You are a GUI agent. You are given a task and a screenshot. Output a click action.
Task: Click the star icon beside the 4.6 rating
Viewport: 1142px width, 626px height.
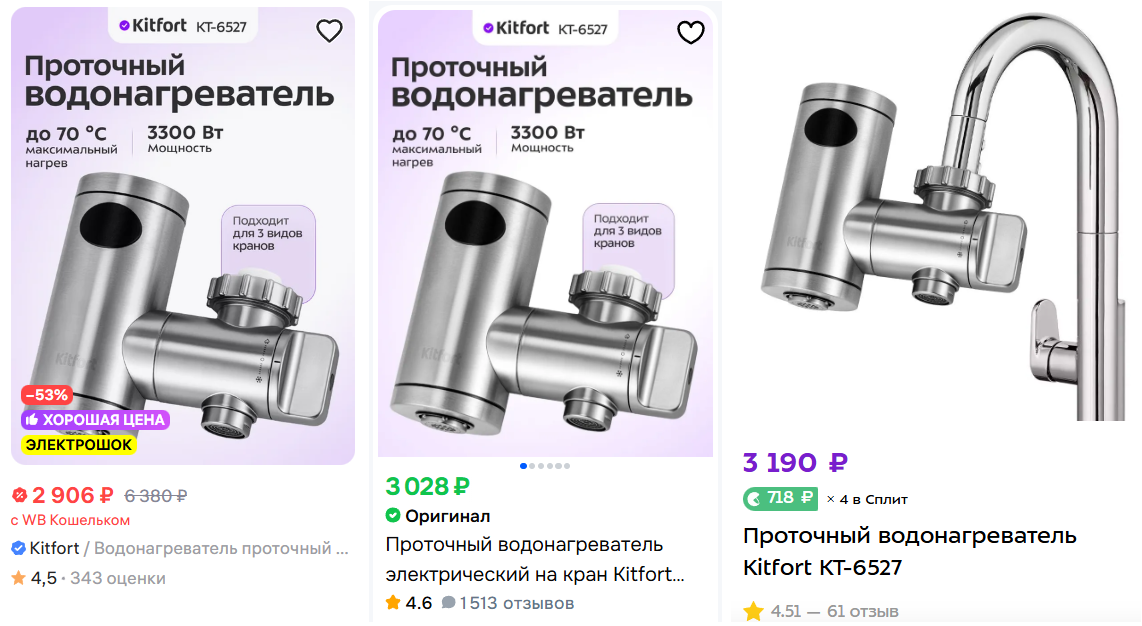click(x=393, y=603)
